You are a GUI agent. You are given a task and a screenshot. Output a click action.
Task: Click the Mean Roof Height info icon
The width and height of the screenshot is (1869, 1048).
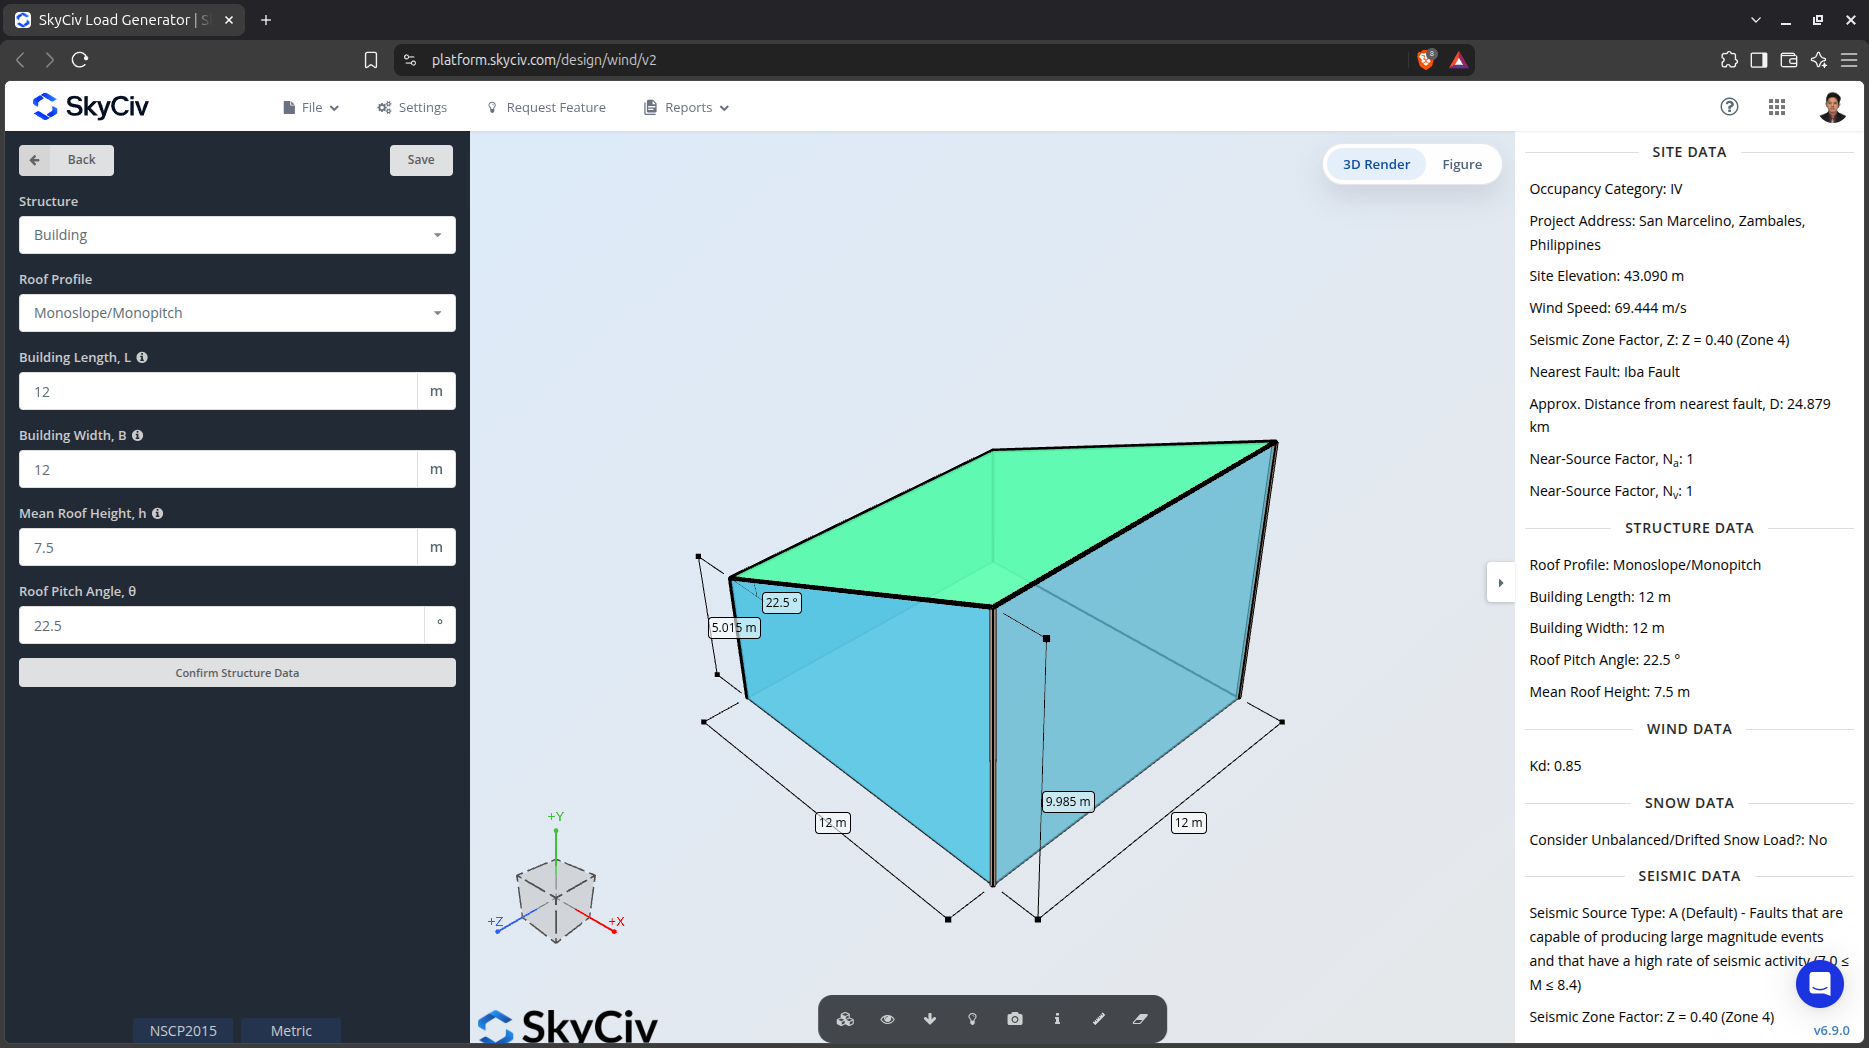(158, 513)
